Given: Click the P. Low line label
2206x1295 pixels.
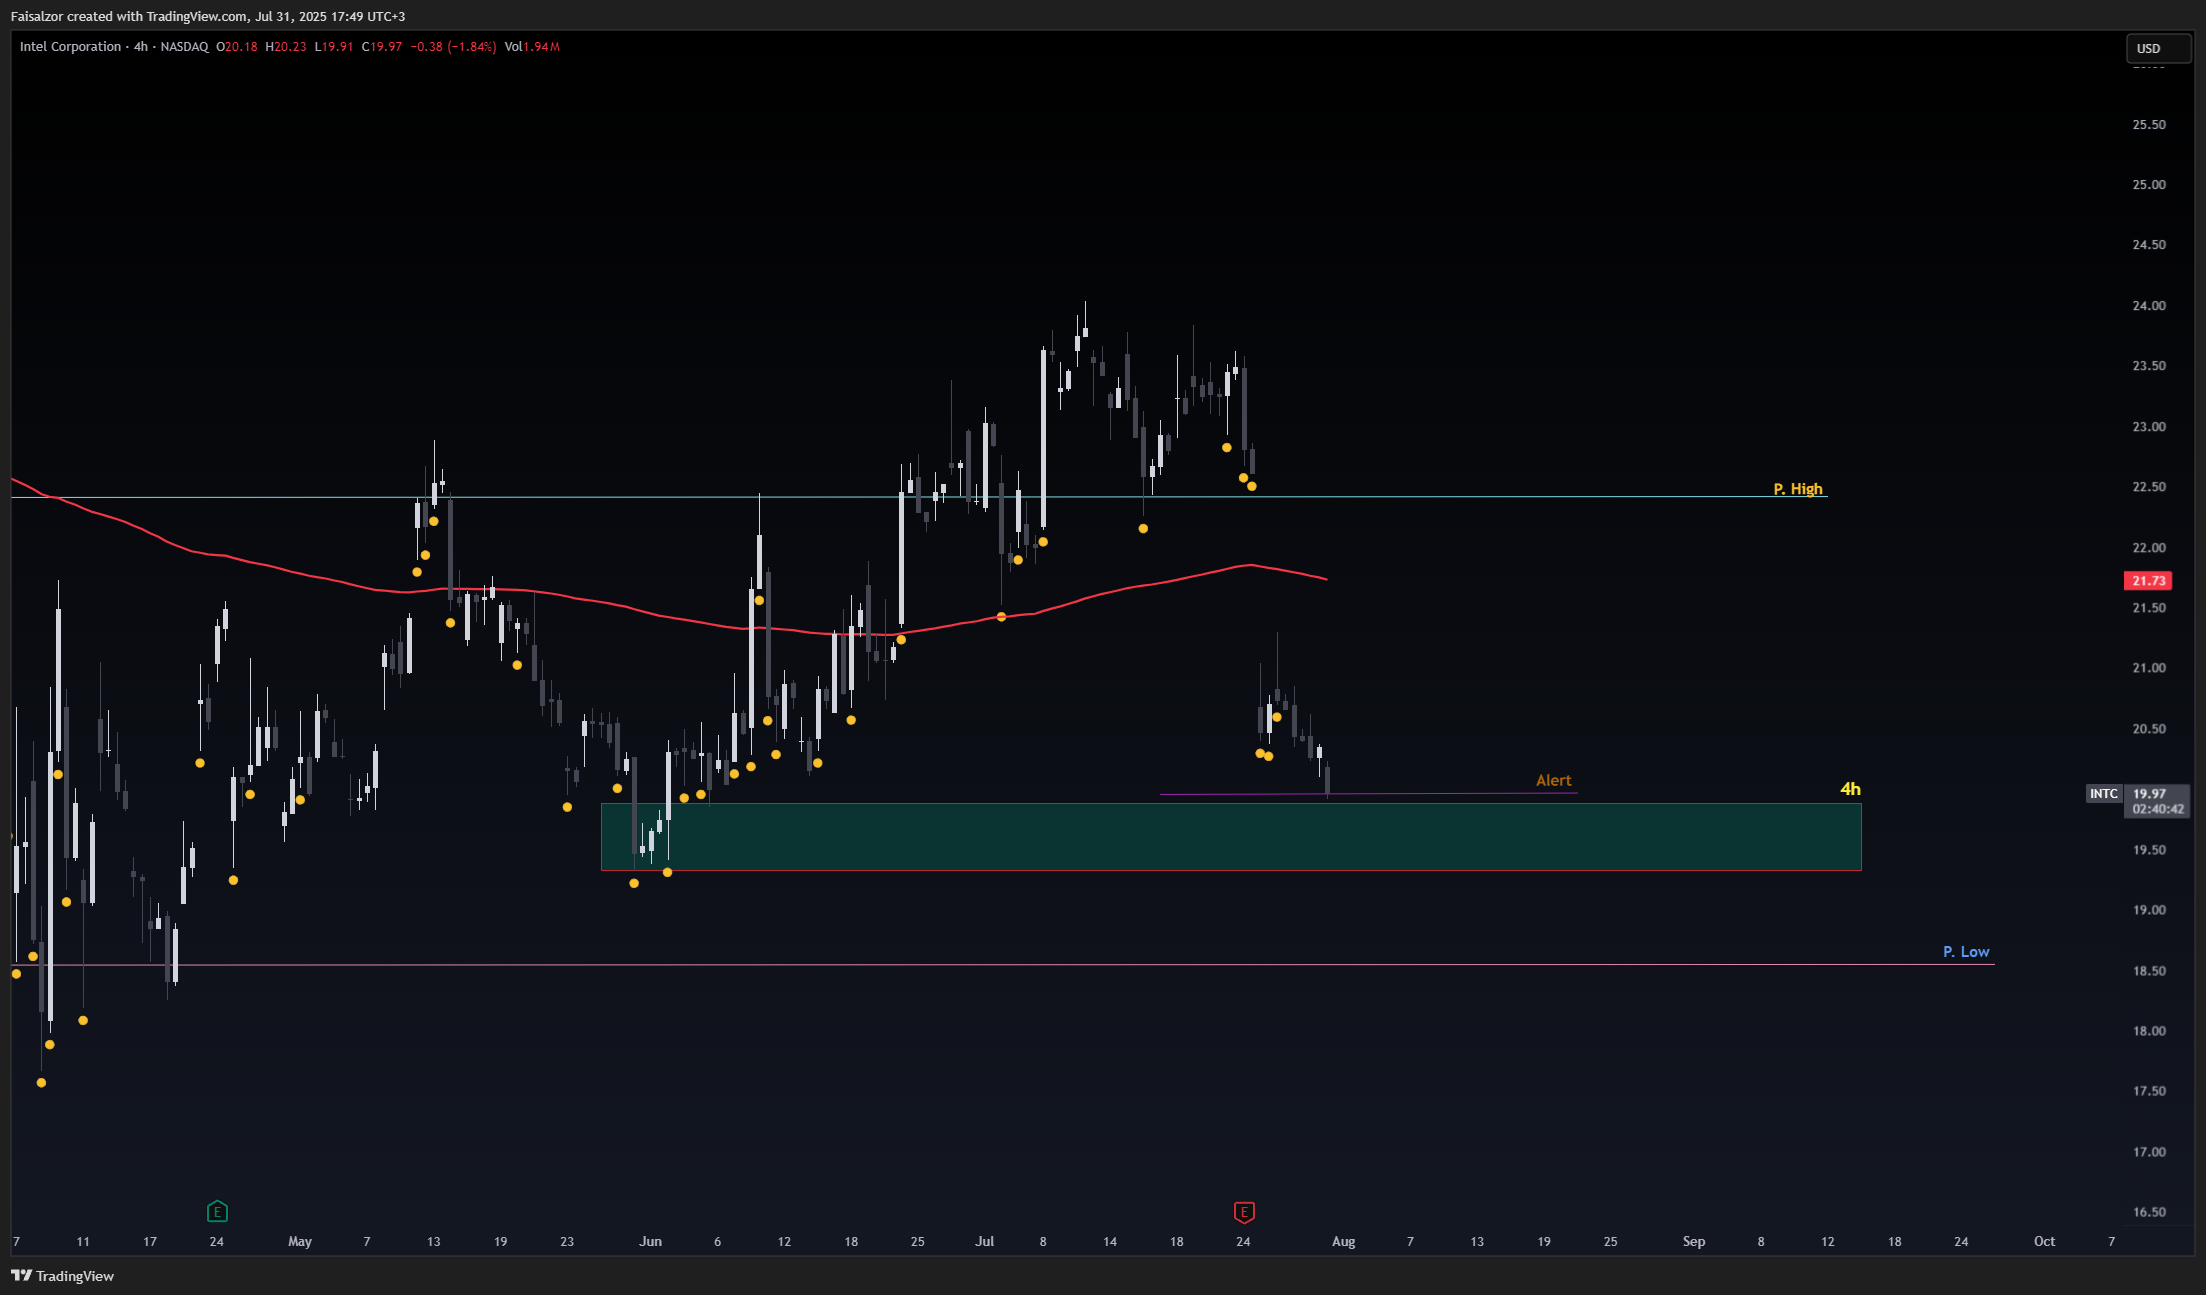Looking at the screenshot, I should 1965,952.
